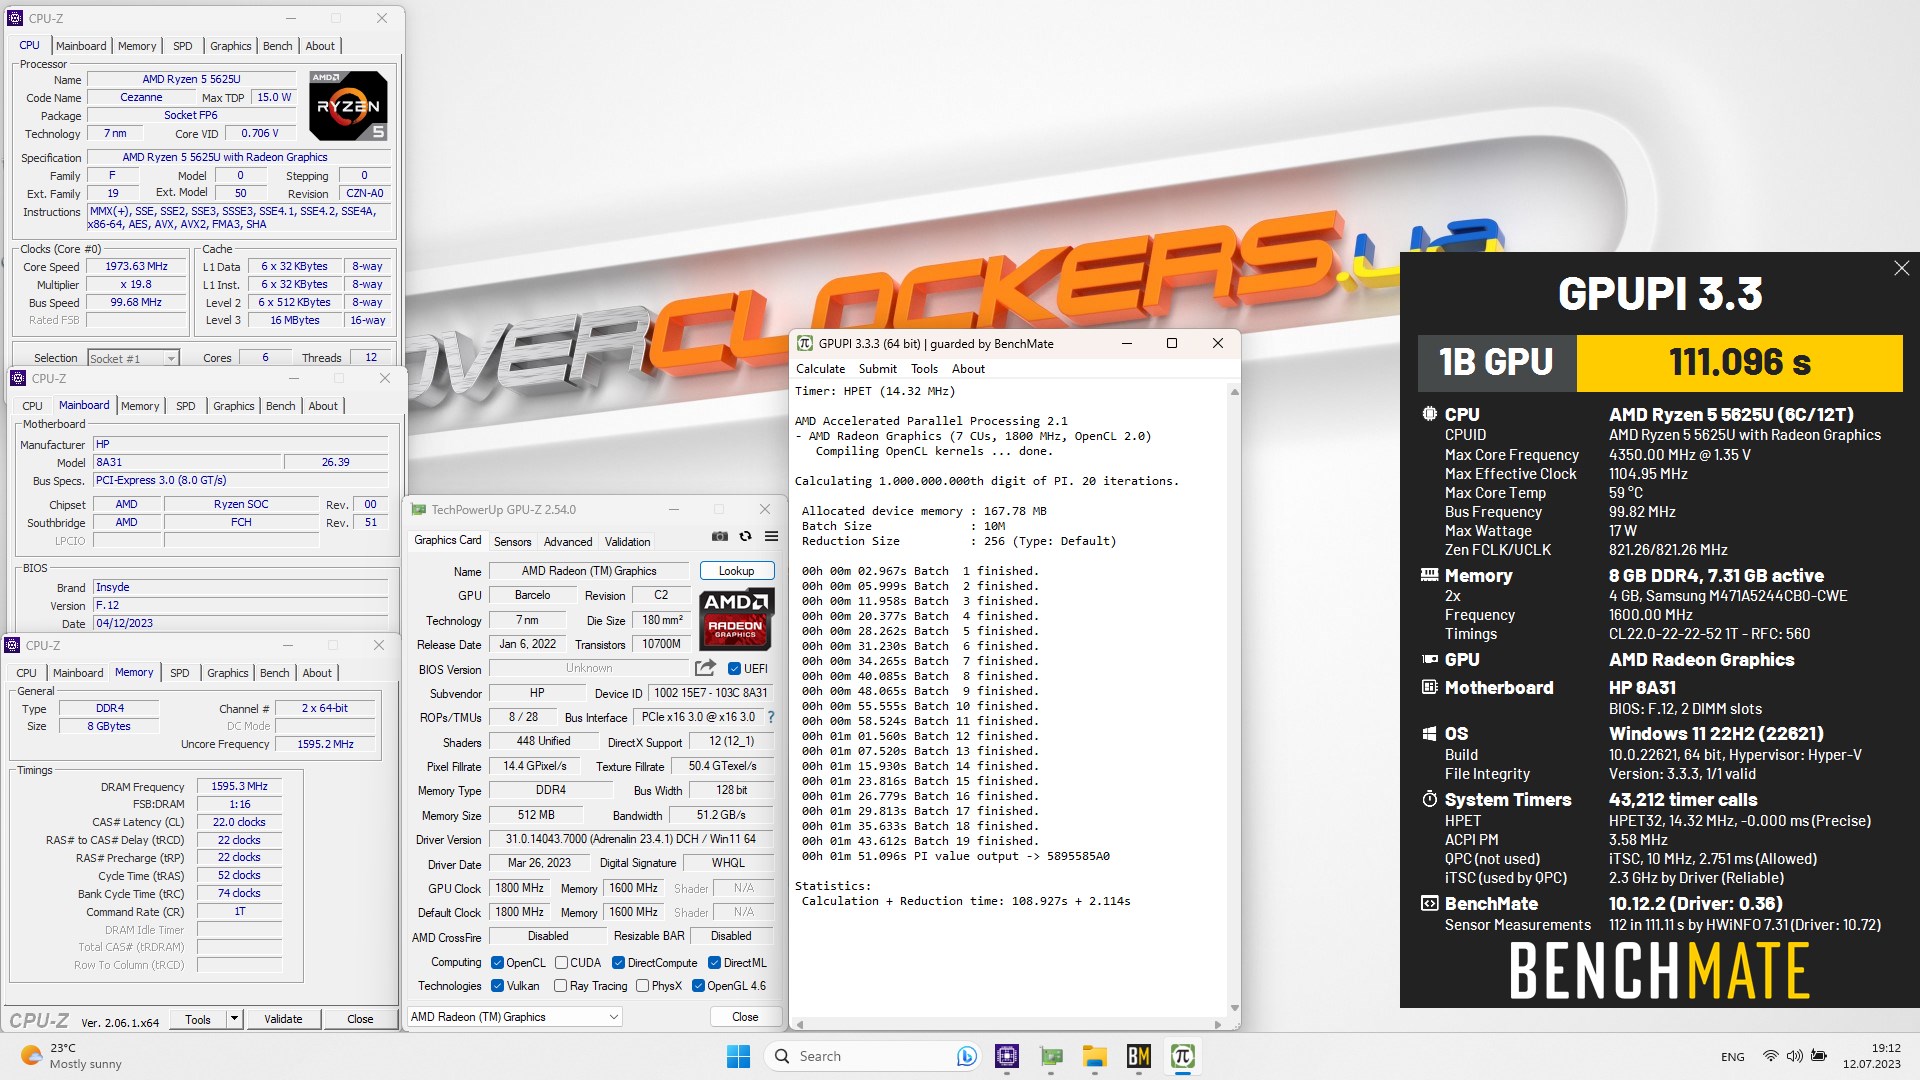Click the taskbar Search field

coord(873,1056)
